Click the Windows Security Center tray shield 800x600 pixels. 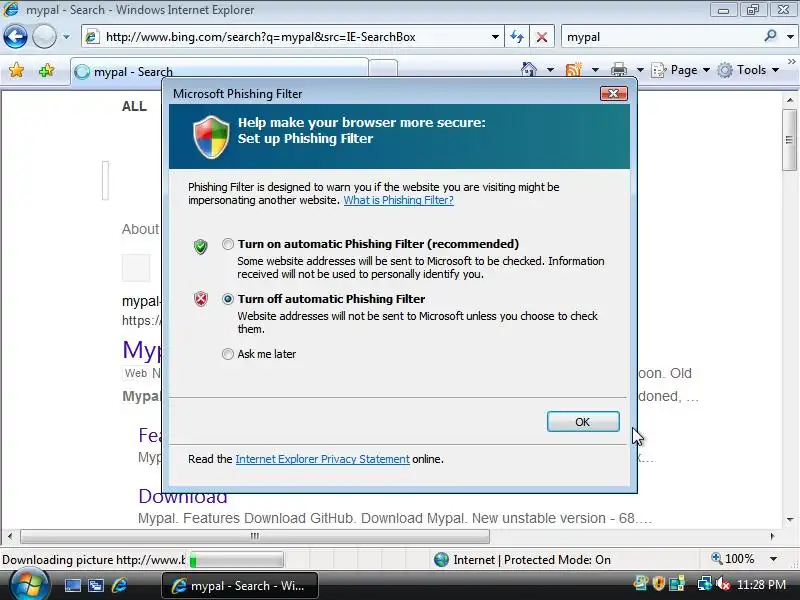[659, 583]
